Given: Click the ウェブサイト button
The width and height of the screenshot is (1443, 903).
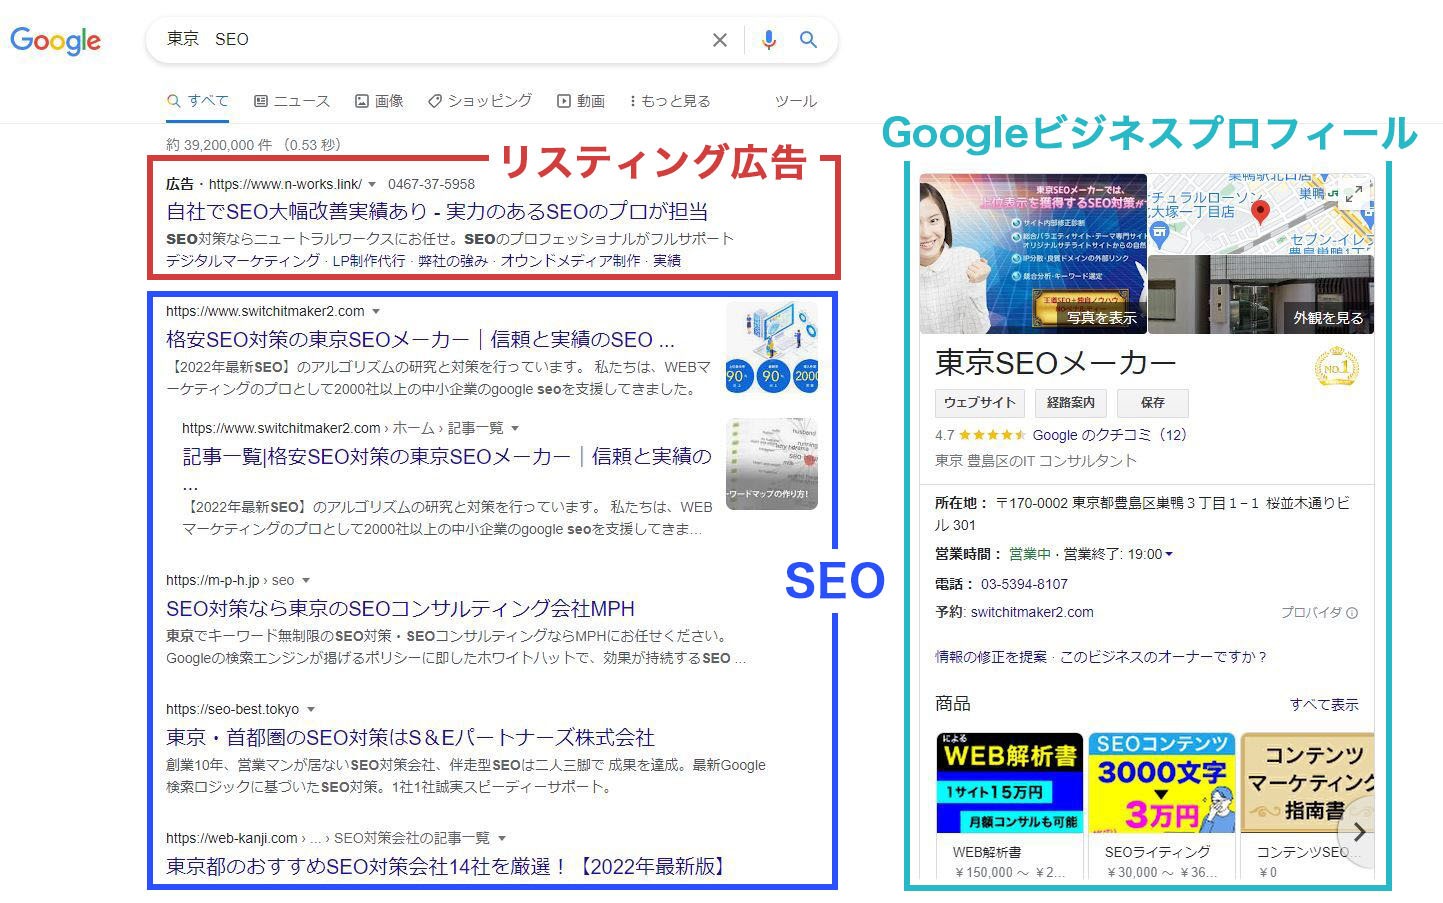Looking at the screenshot, I should tap(980, 403).
